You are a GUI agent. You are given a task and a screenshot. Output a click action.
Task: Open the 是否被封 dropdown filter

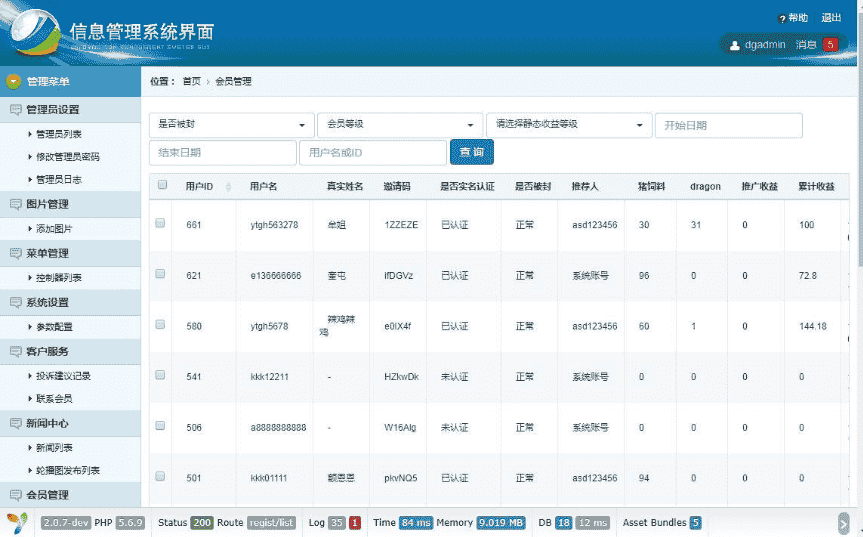pos(231,125)
